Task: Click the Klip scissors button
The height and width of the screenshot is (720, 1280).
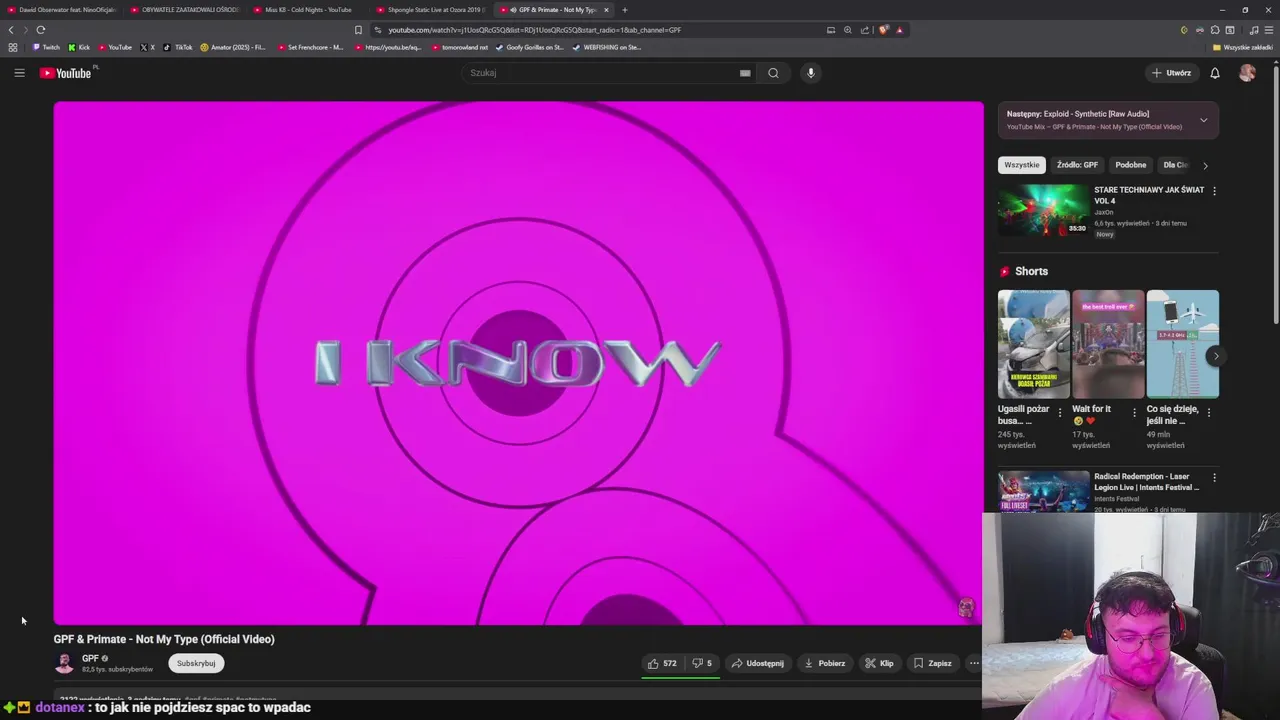Action: point(879,663)
